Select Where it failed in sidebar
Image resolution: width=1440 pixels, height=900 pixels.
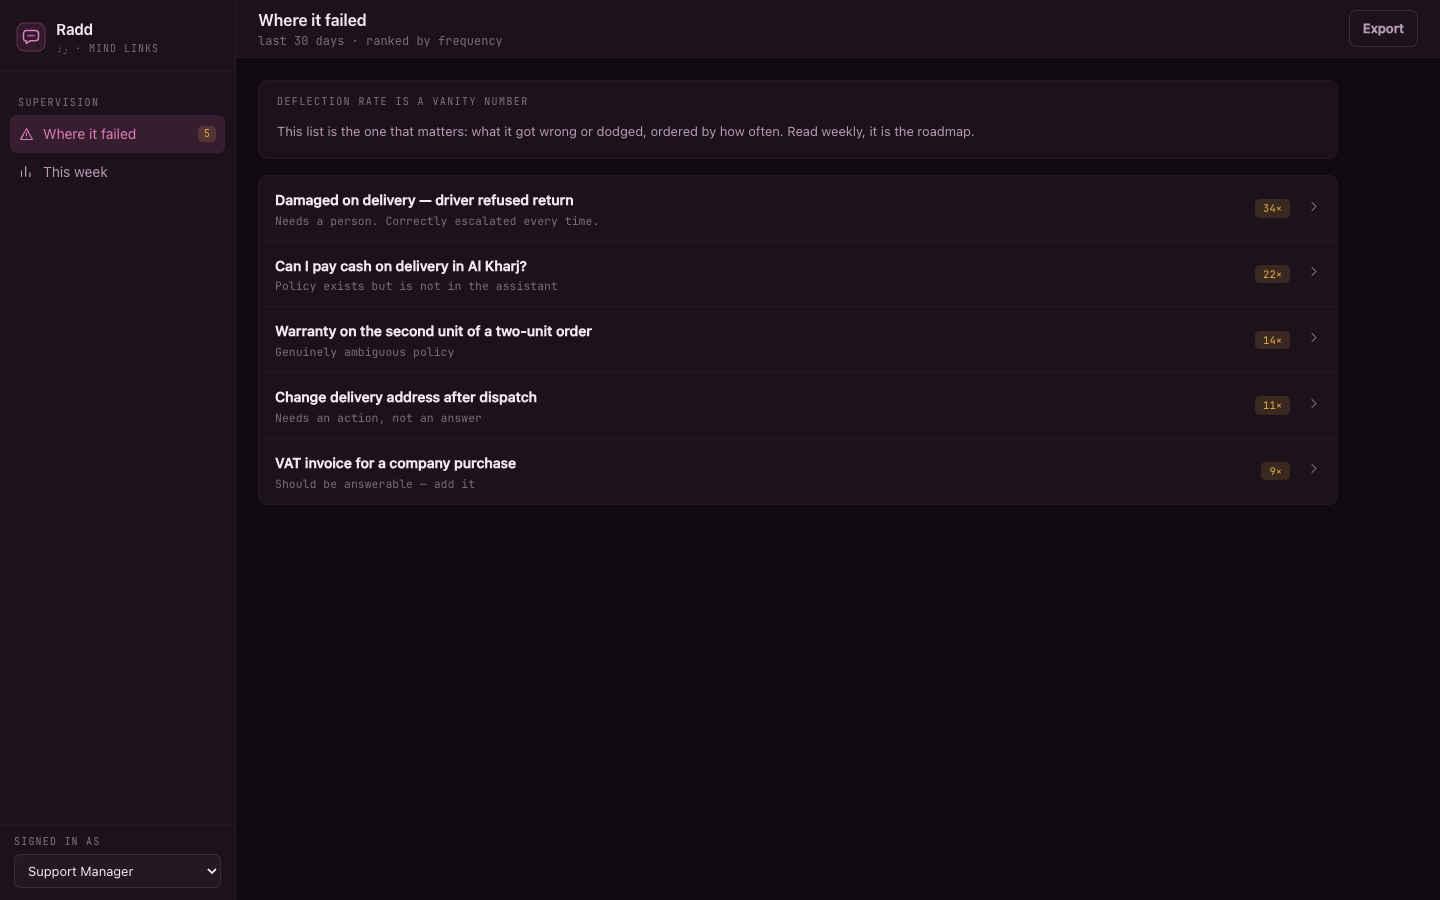tap(117, 134)
